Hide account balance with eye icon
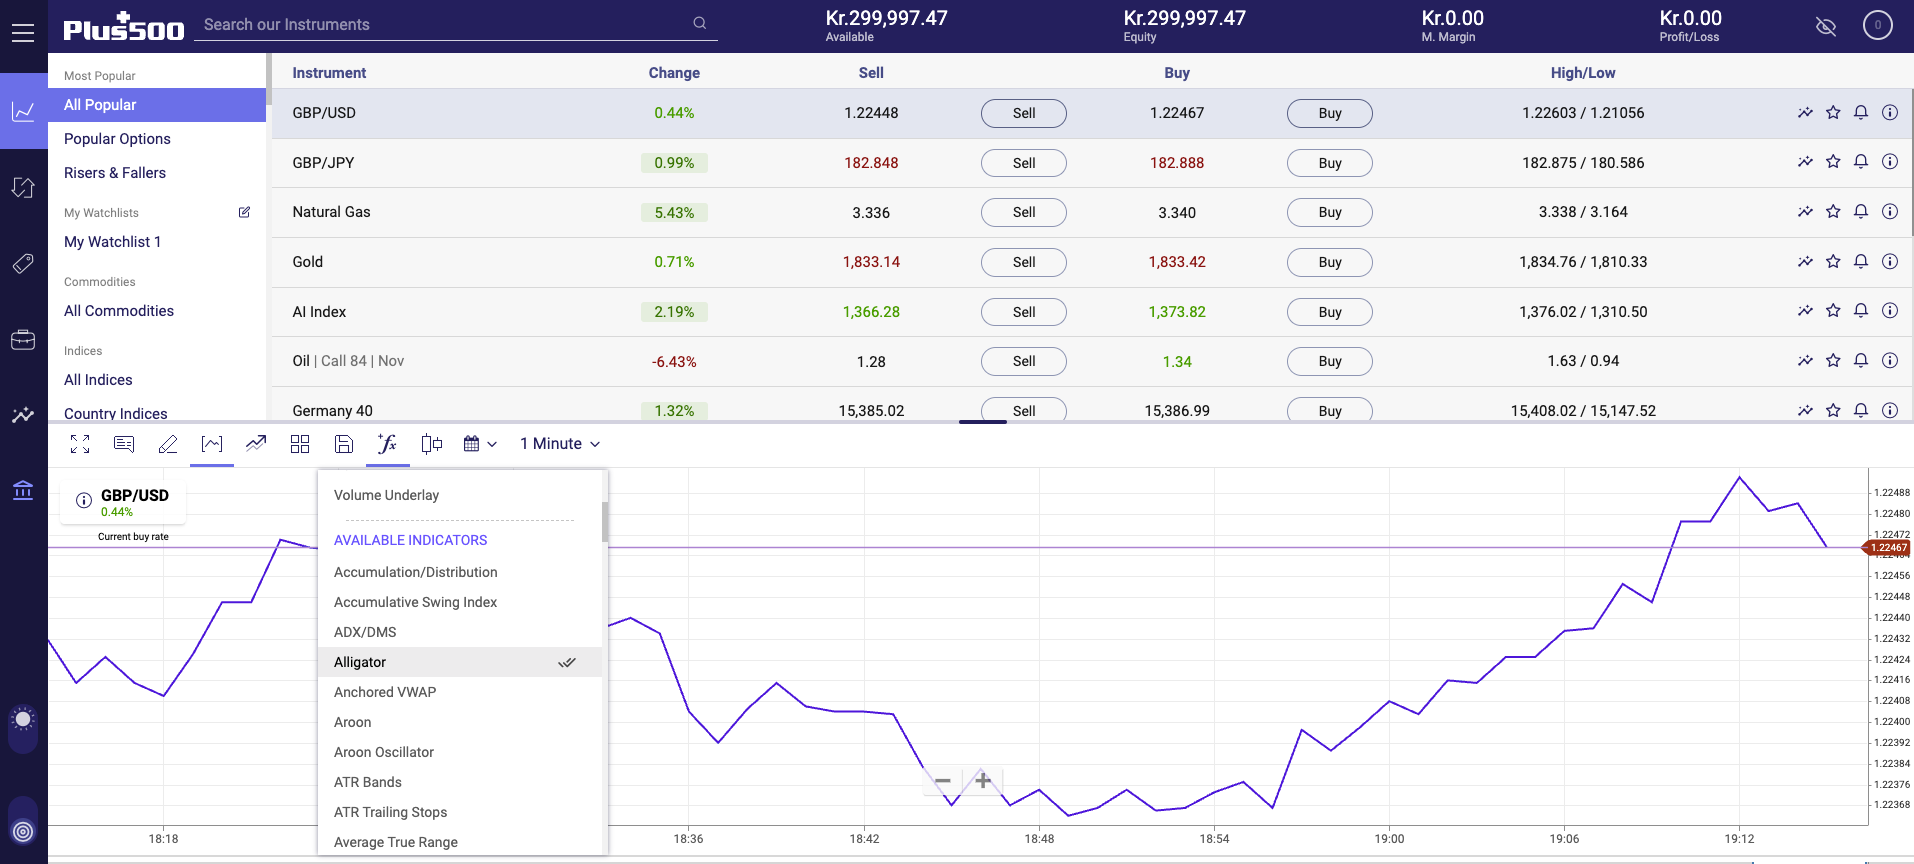1914x864 pixels. pyautogui.click(x=1826, y=26)
